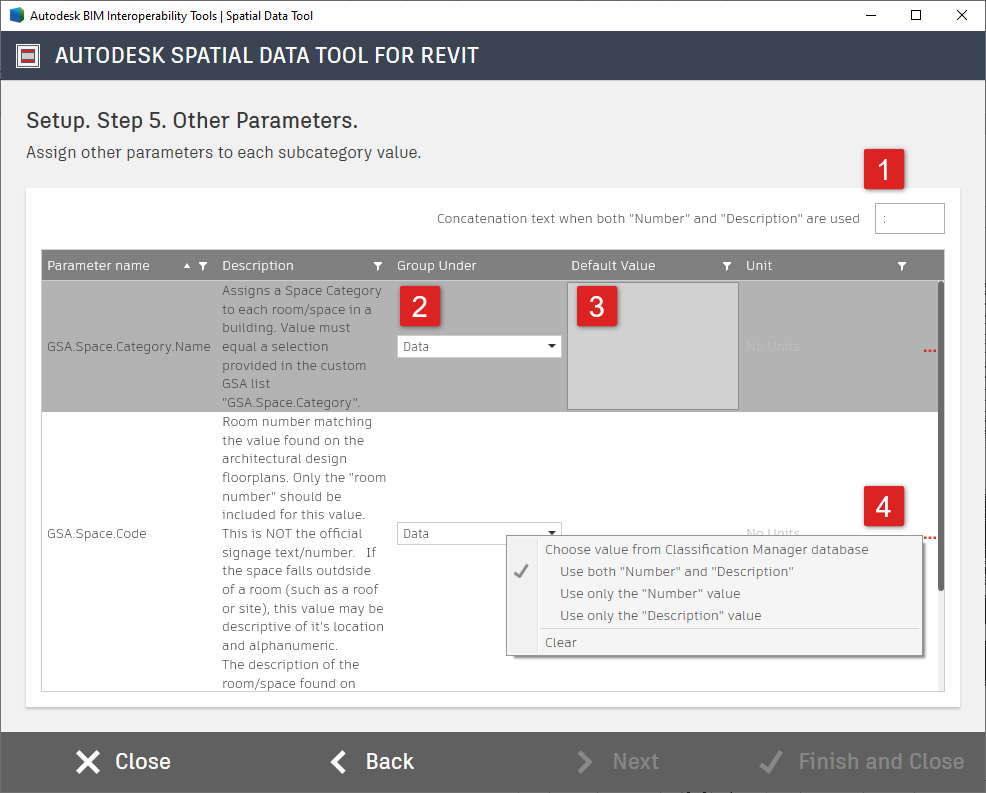The height and width of the screenshot is (793, 986).
Task: Click the filter icon on the Unit column
Action: point(901,265)
